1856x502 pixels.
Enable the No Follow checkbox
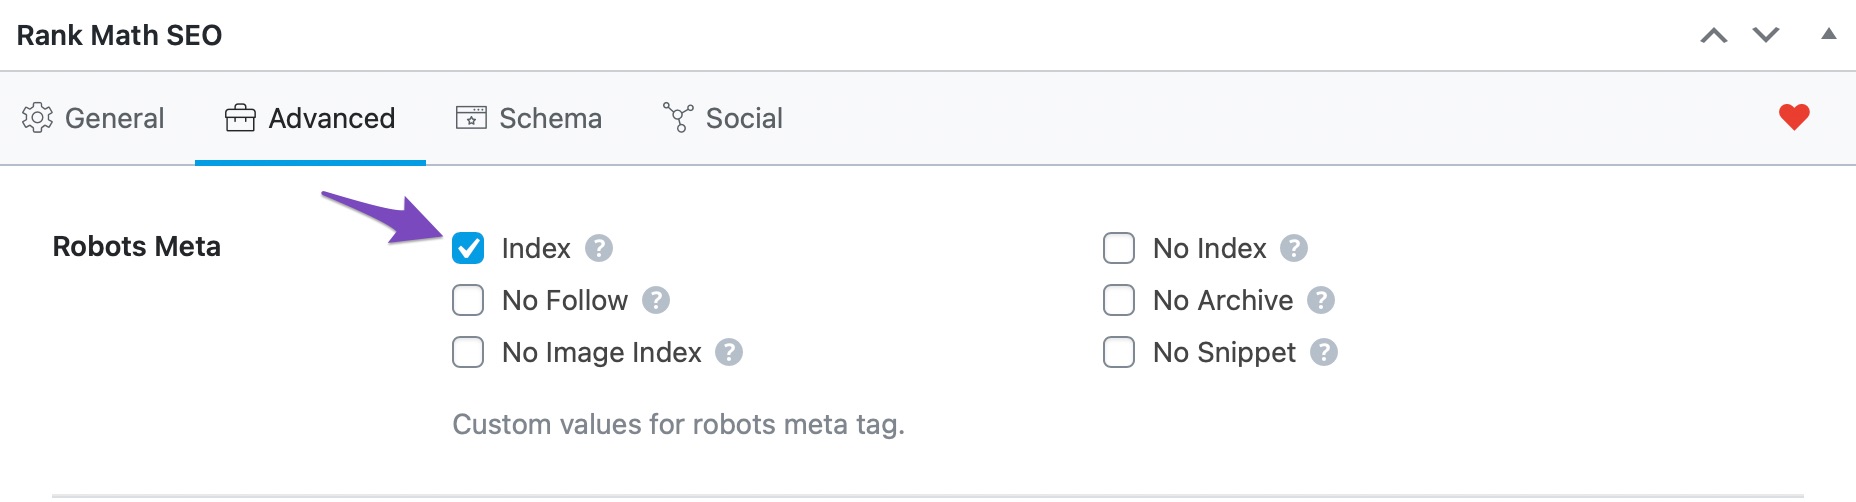[468, 300]
